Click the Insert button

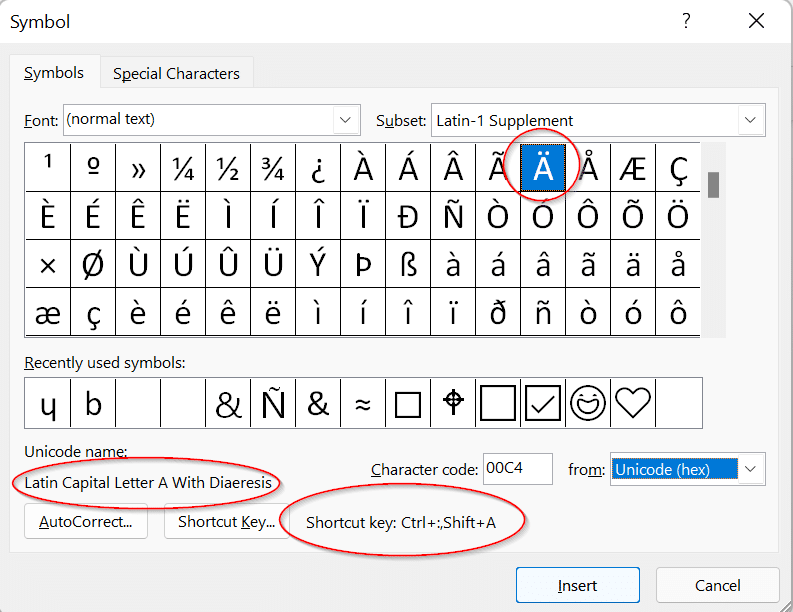click(577, 585)
